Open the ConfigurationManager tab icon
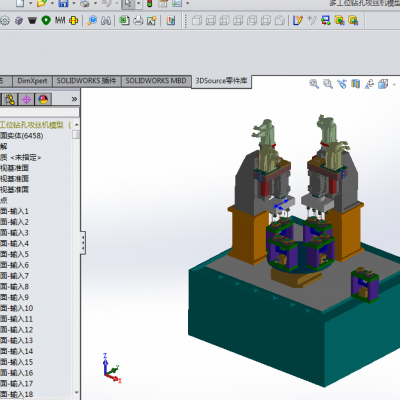Image resolution: width=400 pixels, height=400 pixels. pyautogui.click(x=10, y=99)
